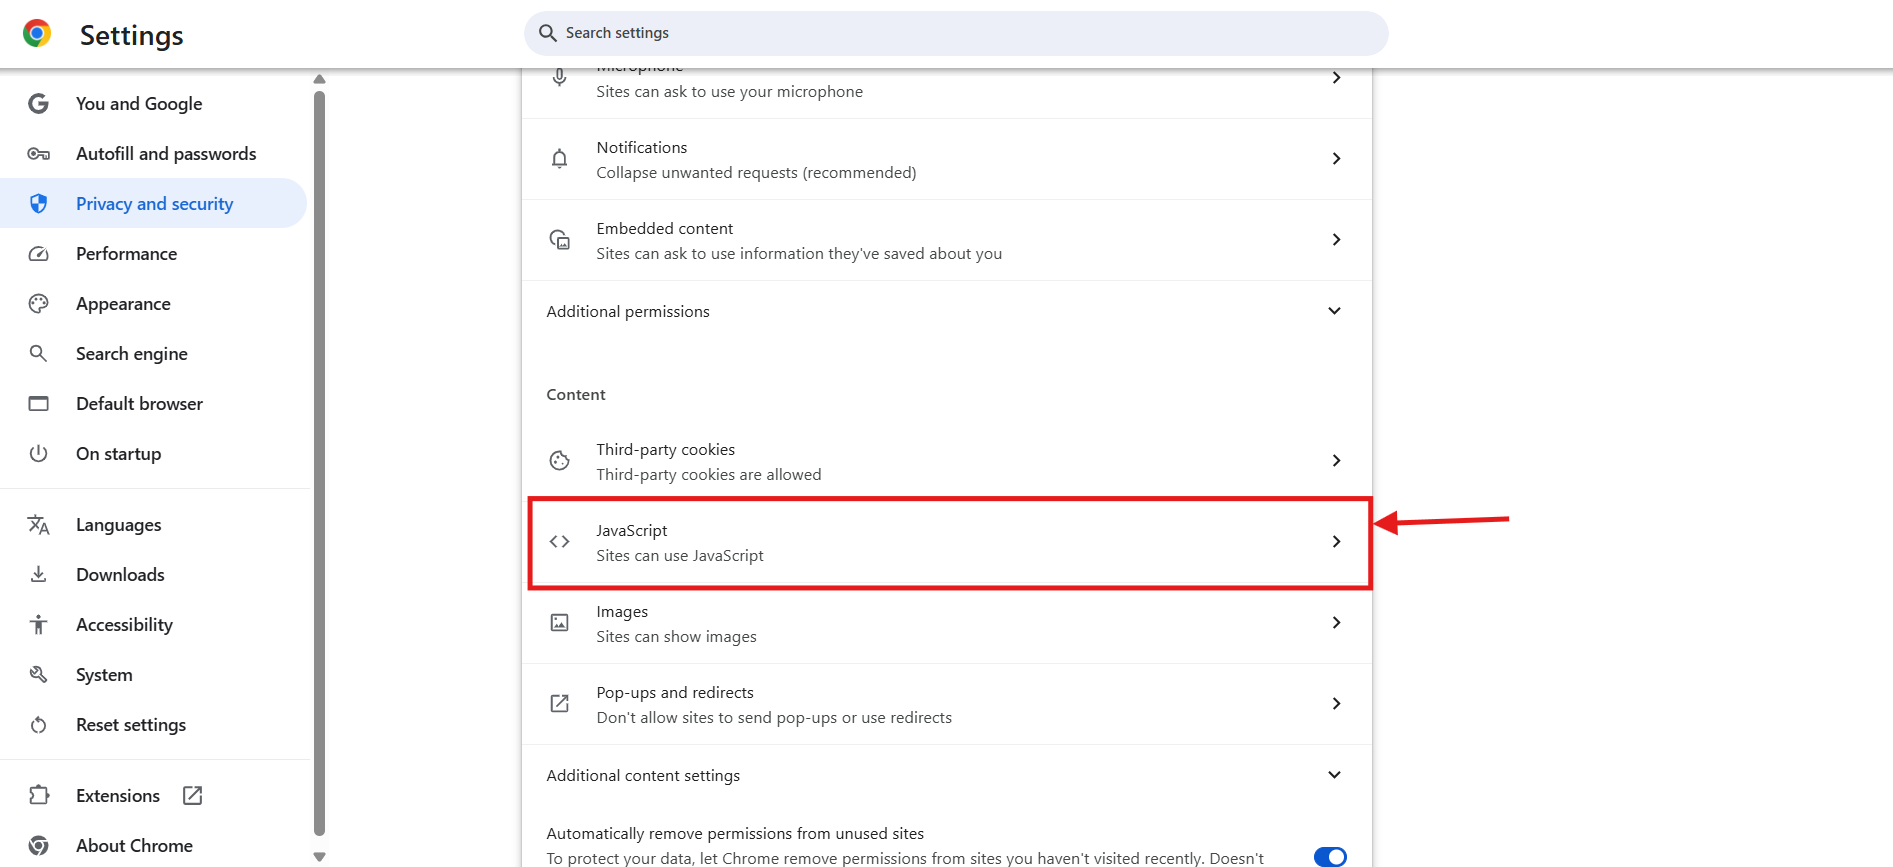Click the Images picture icon
Image resolution: width=1893 pixels, height=867 pixels.
559,622
